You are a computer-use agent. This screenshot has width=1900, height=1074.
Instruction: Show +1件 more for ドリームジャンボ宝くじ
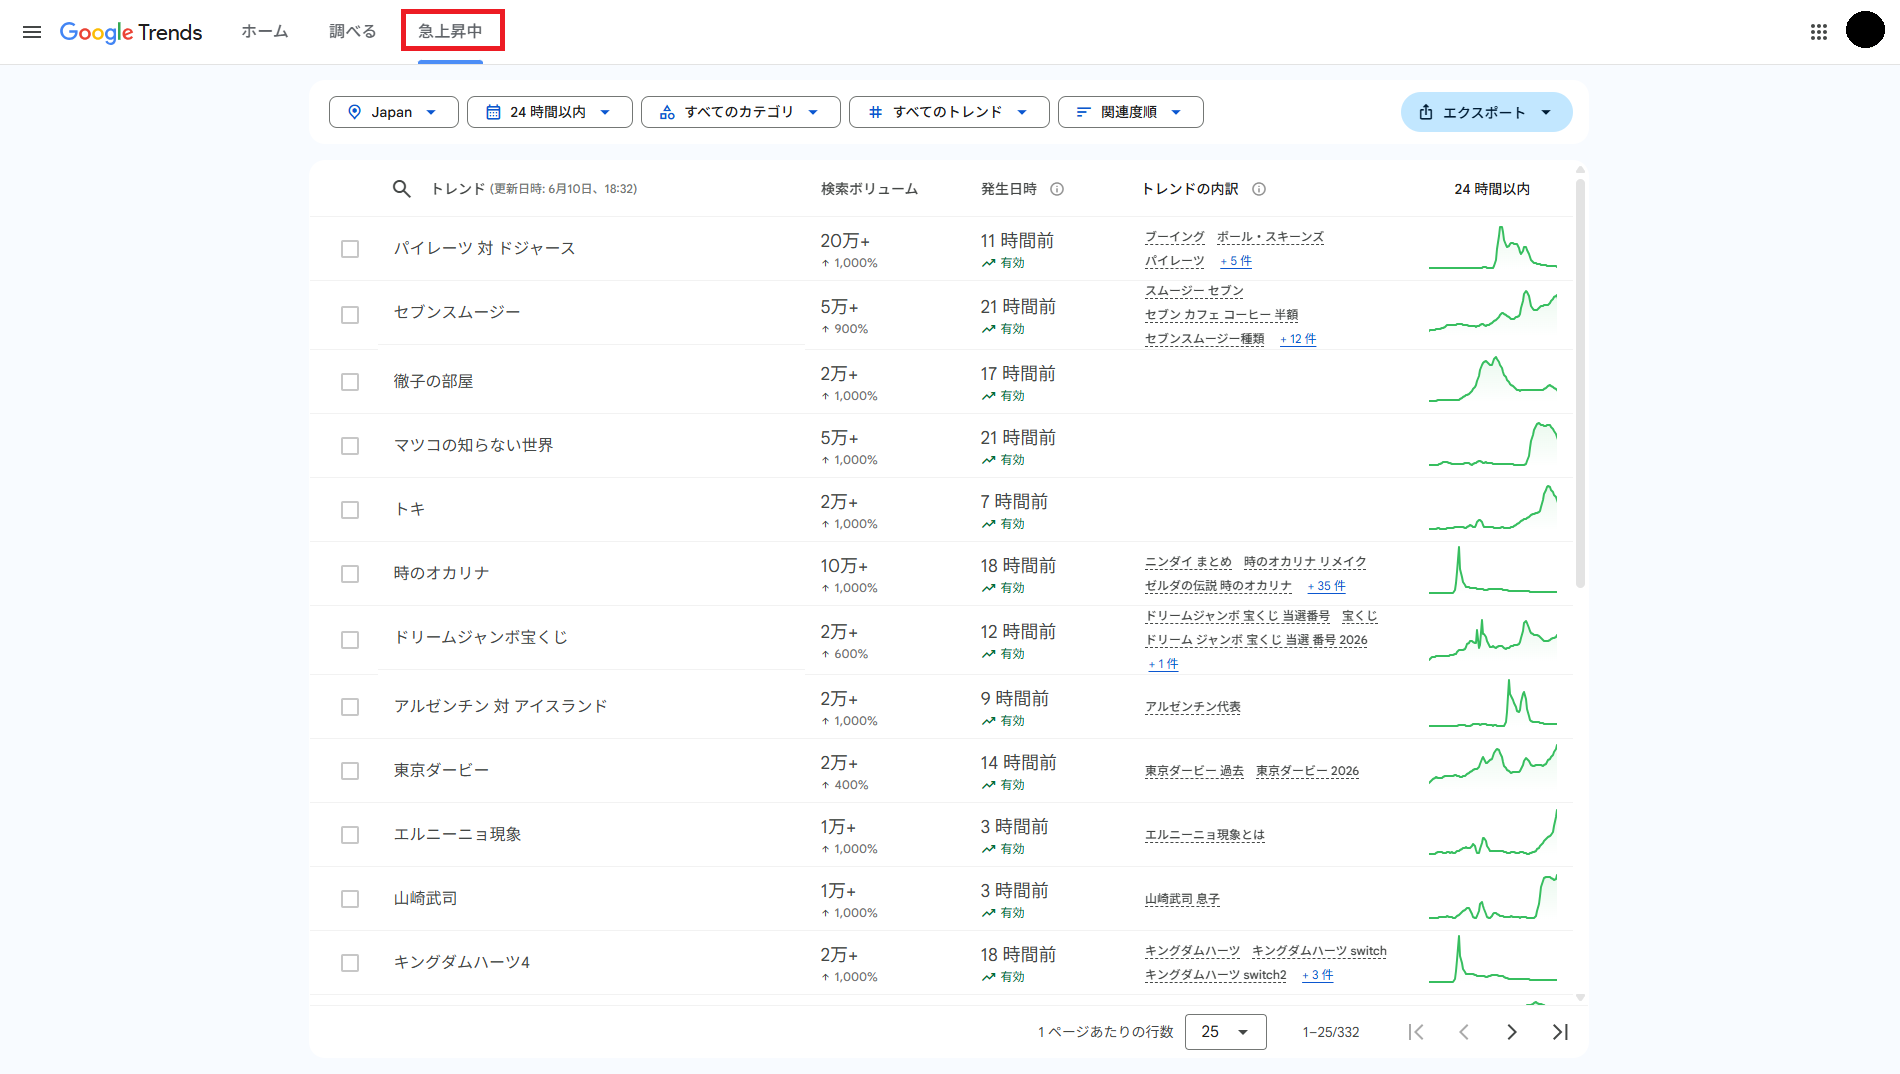(1163, 664)
